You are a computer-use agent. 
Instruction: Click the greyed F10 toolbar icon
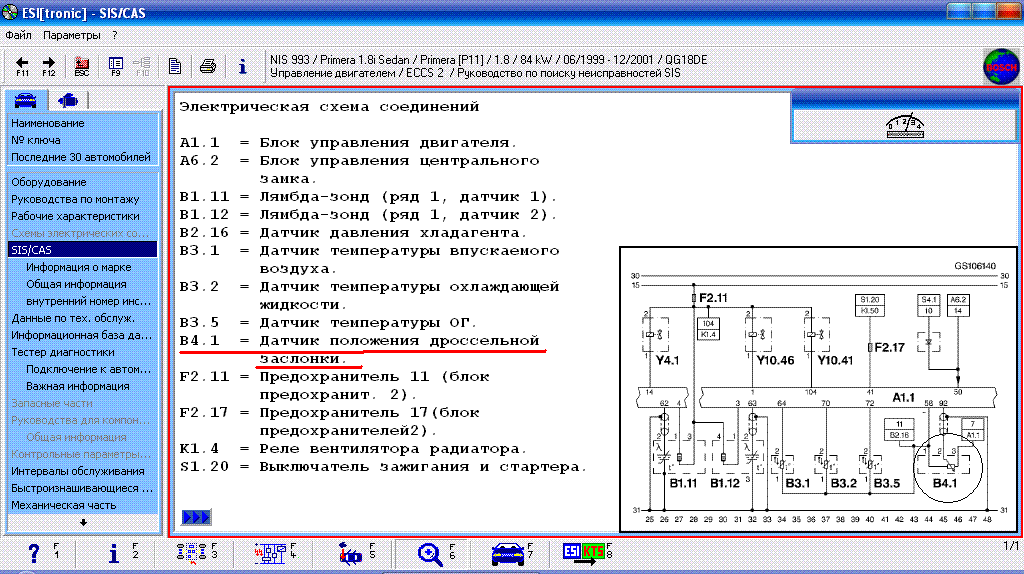[x=142, y=66]
